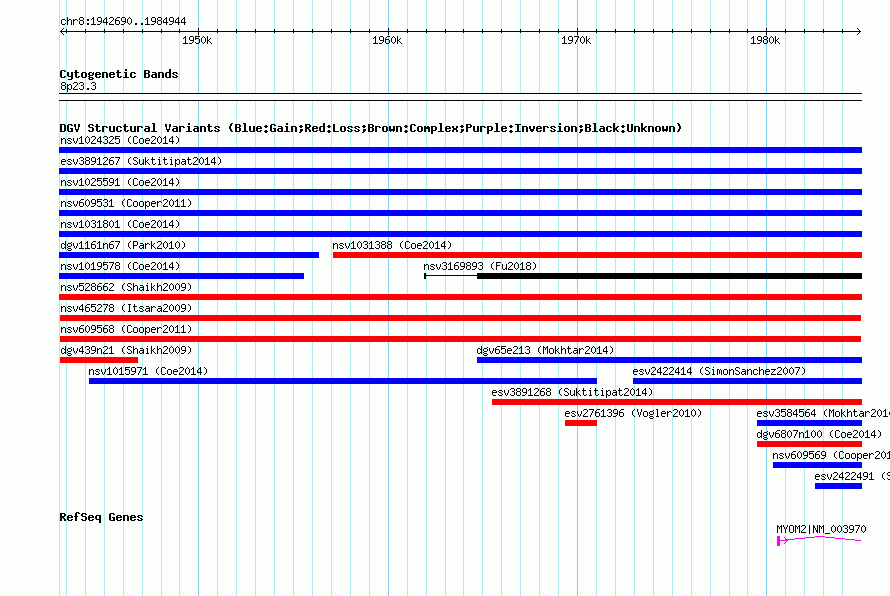
Task: Open the RefSeq Genes track heading
Action: (101, 517)
